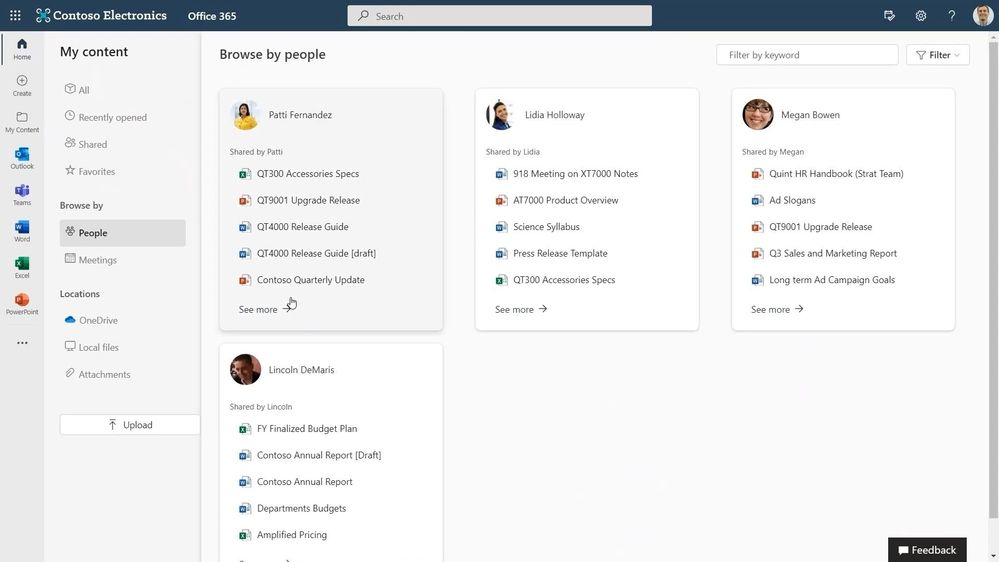This screenshot has height=562, width=999.
Task: Select Recently opened
Action: tap(106, 117)
